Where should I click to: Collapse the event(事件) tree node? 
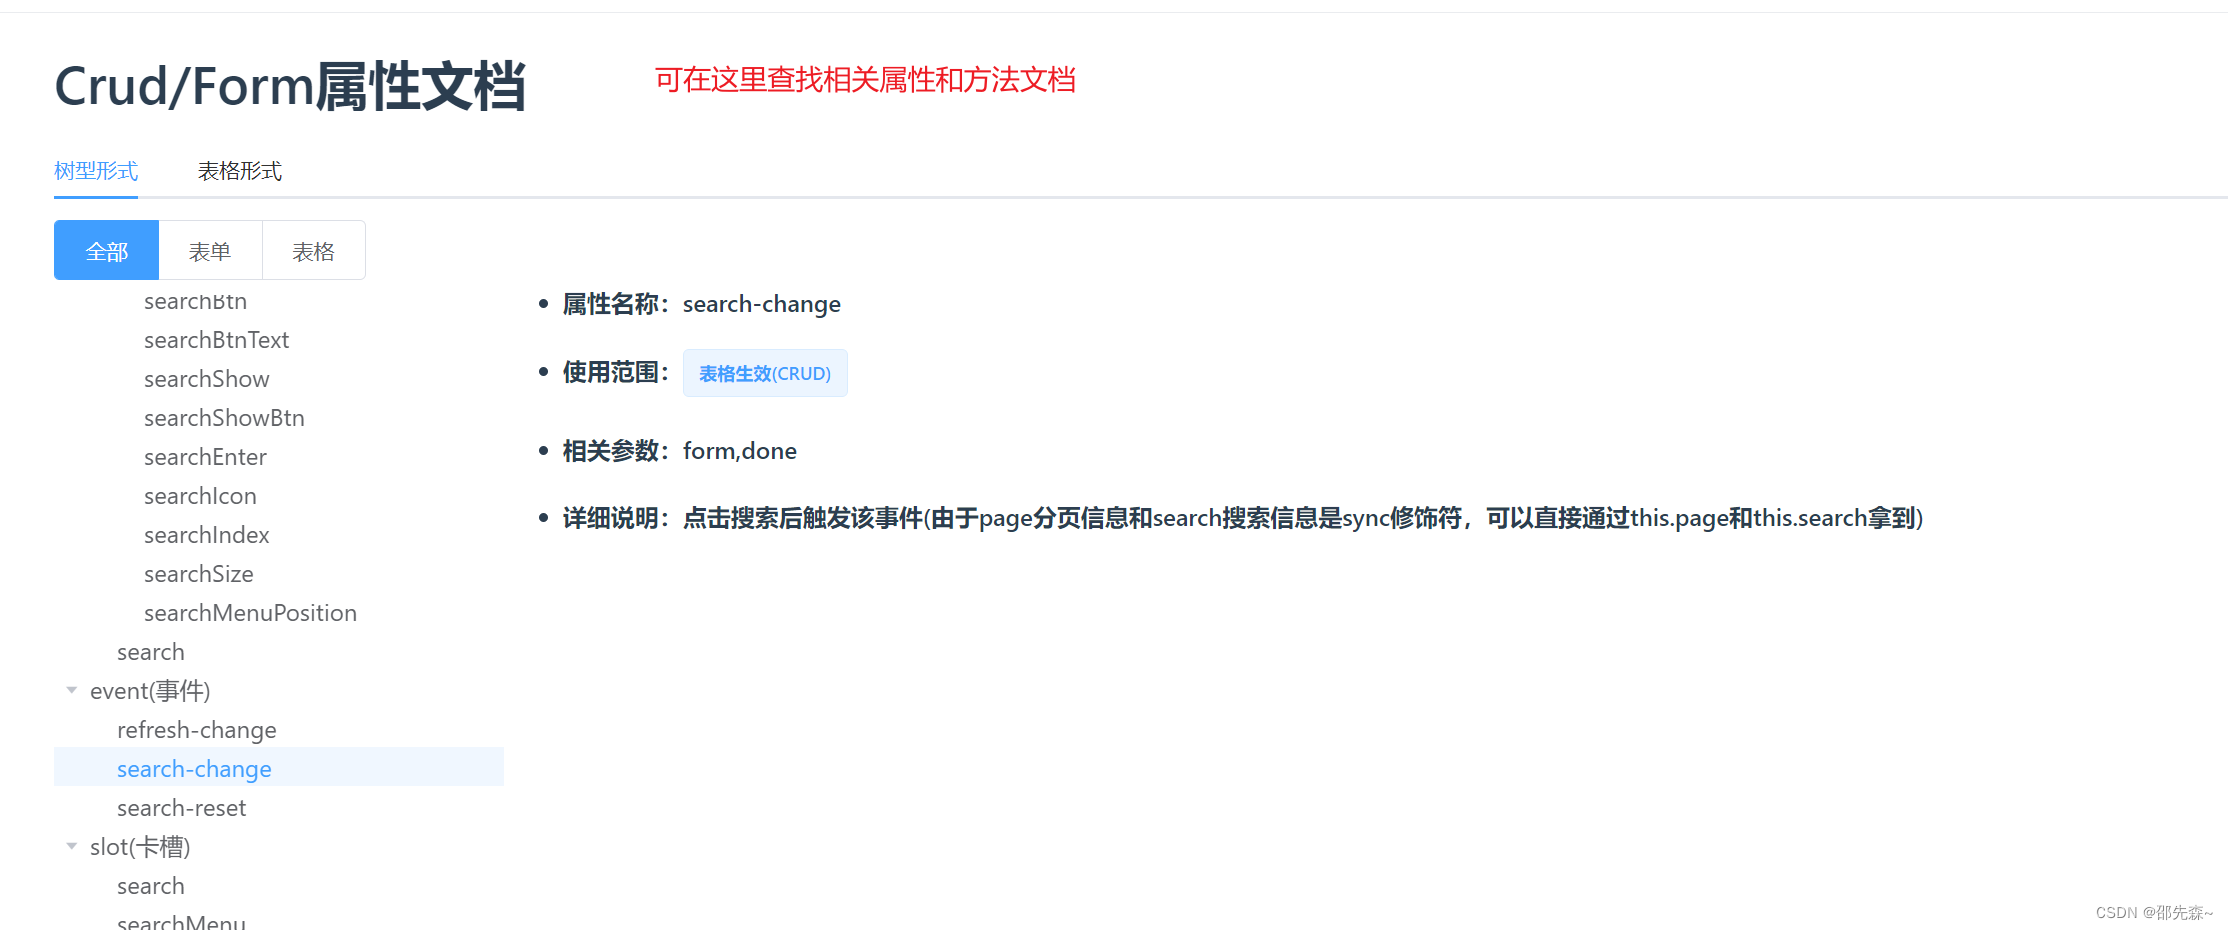[x=71, y=690]
